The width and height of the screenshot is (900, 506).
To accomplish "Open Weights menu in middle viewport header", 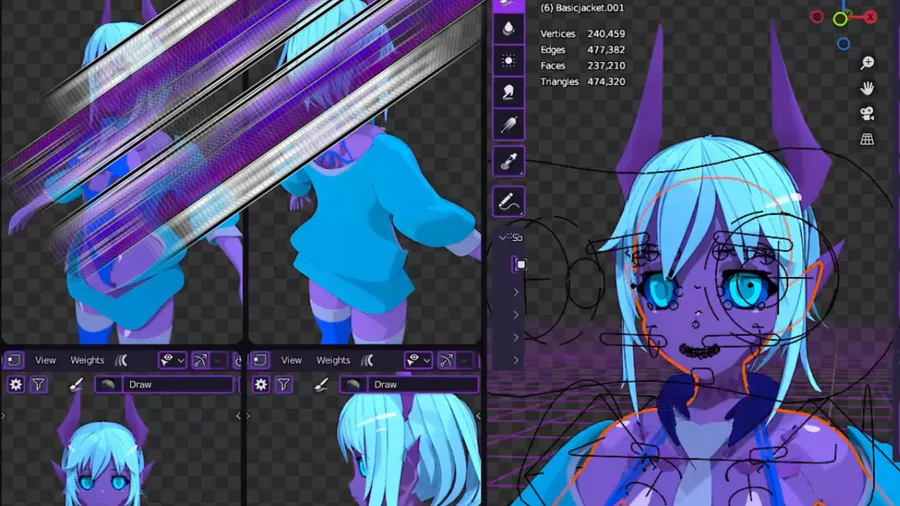I will click(x=333, y=360).
